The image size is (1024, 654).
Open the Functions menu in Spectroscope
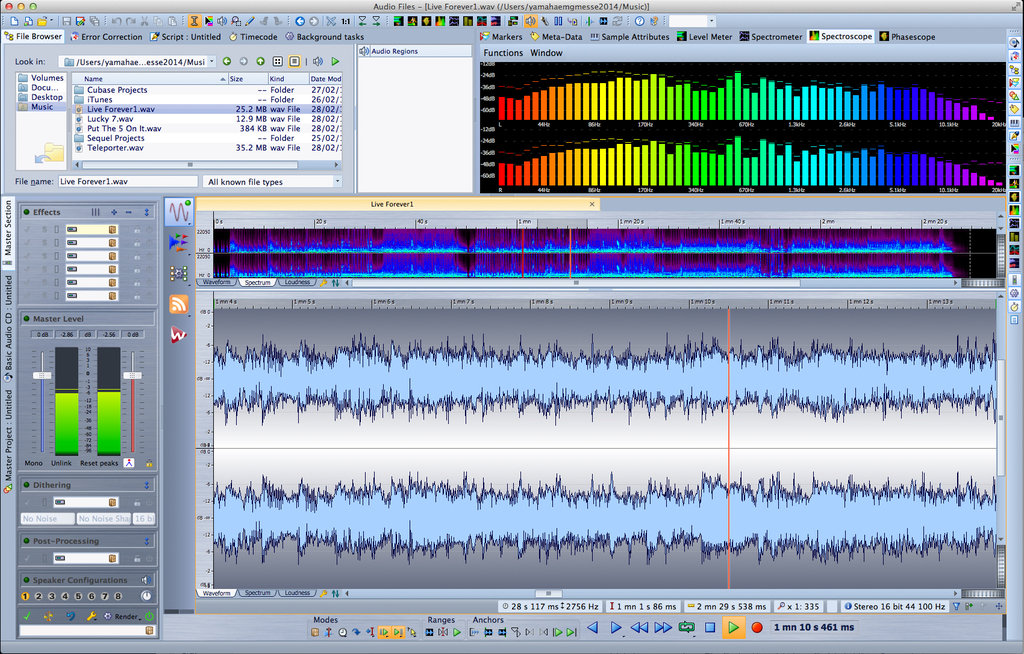503,53
